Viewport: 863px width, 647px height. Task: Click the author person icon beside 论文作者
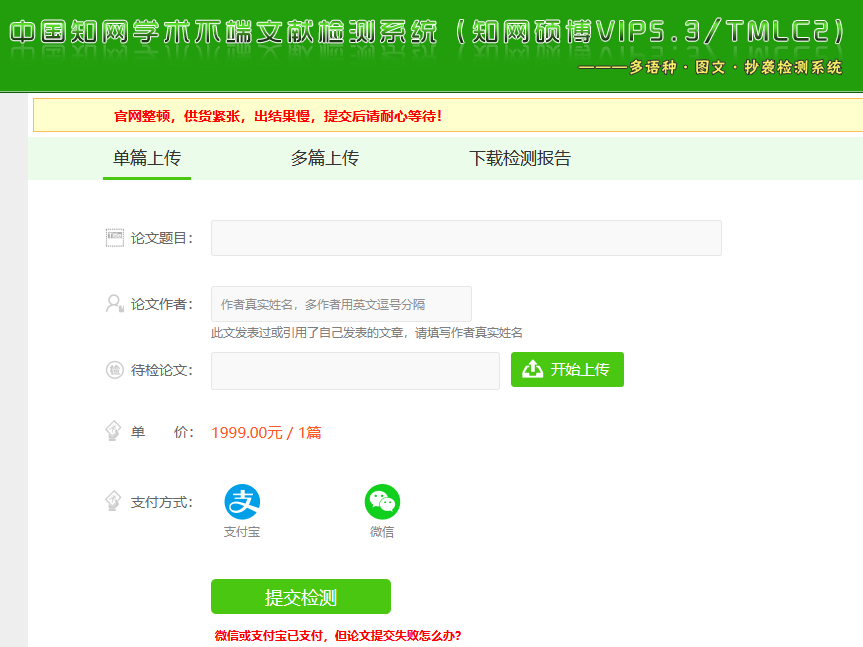coord(114,304)
